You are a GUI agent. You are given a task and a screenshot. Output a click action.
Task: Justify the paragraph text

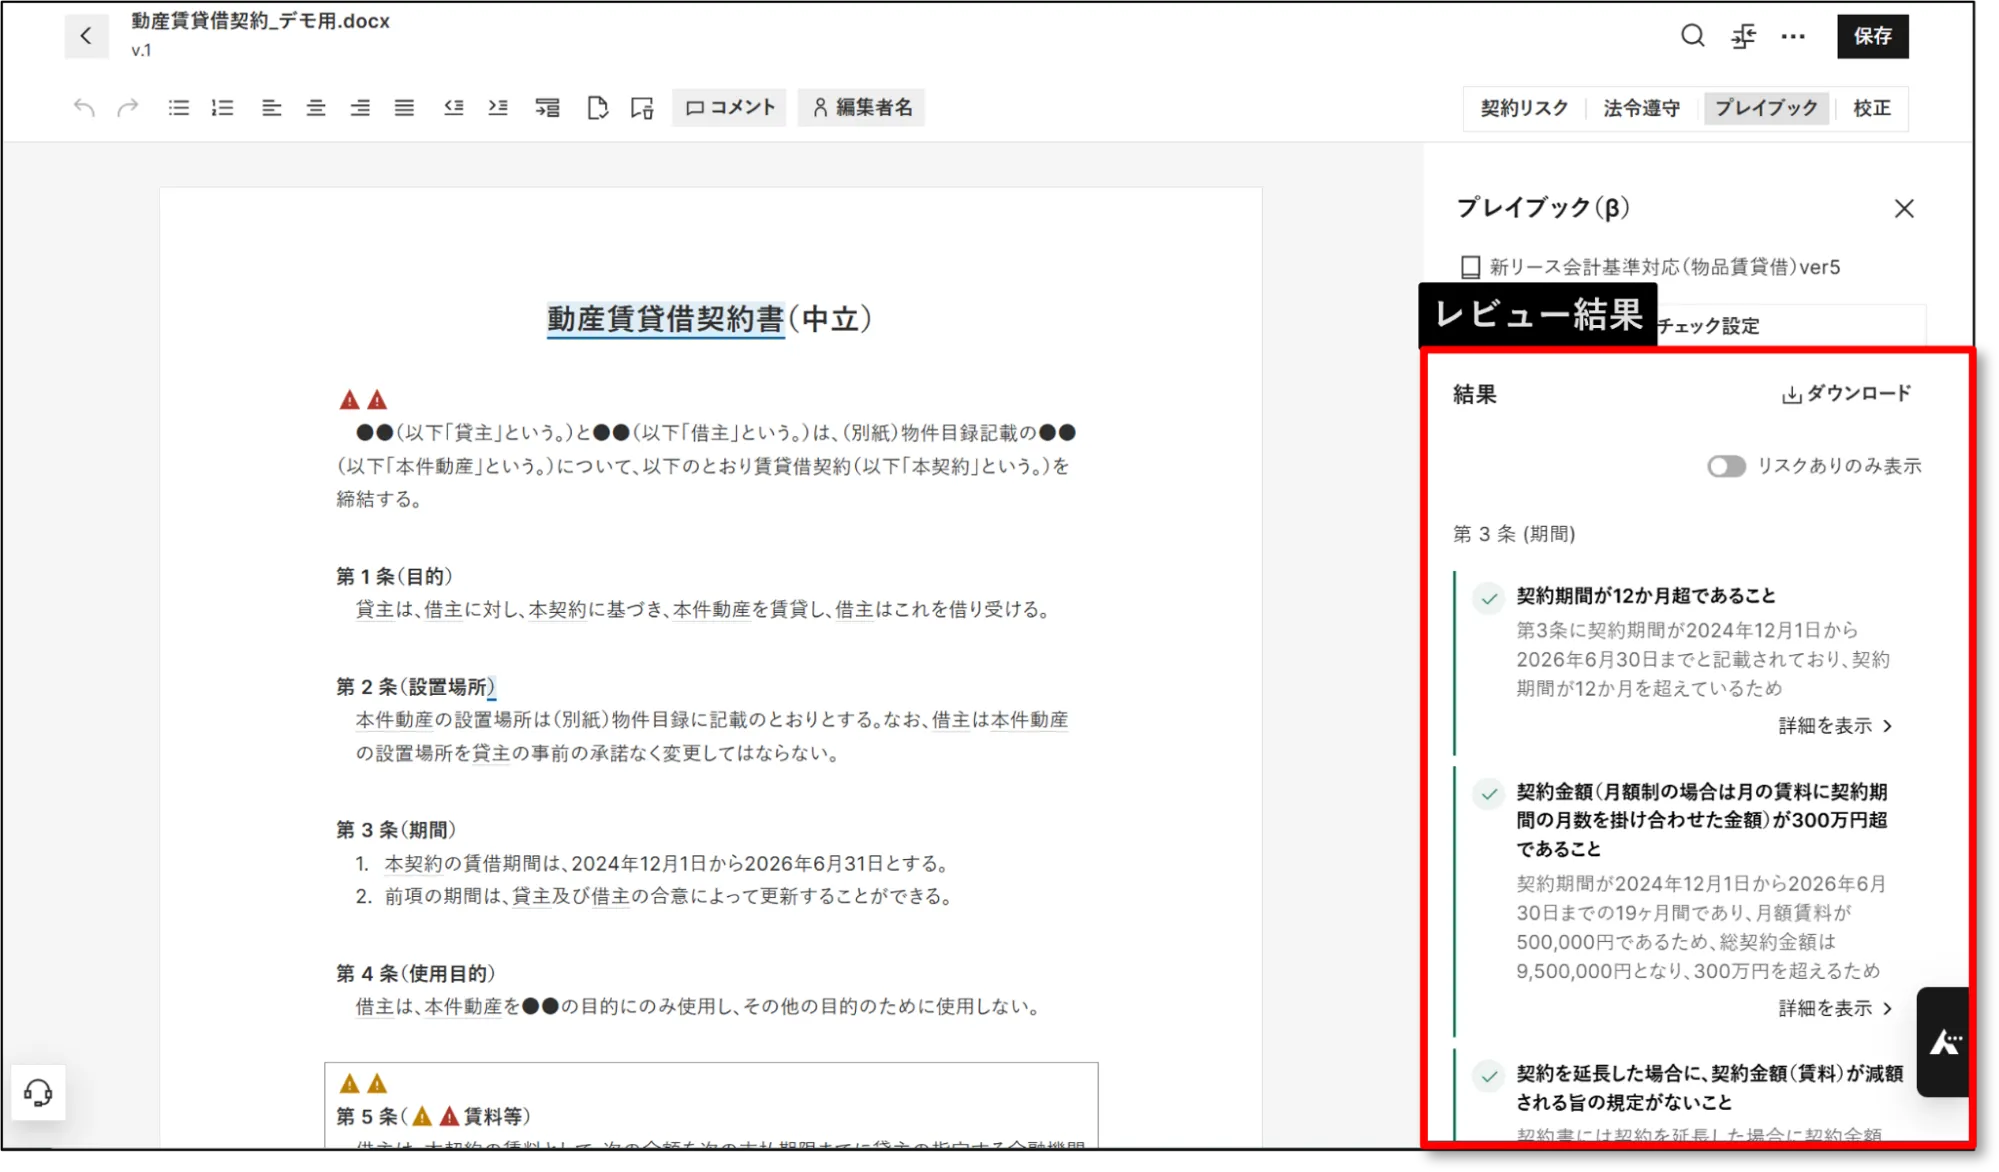(404, 107)
